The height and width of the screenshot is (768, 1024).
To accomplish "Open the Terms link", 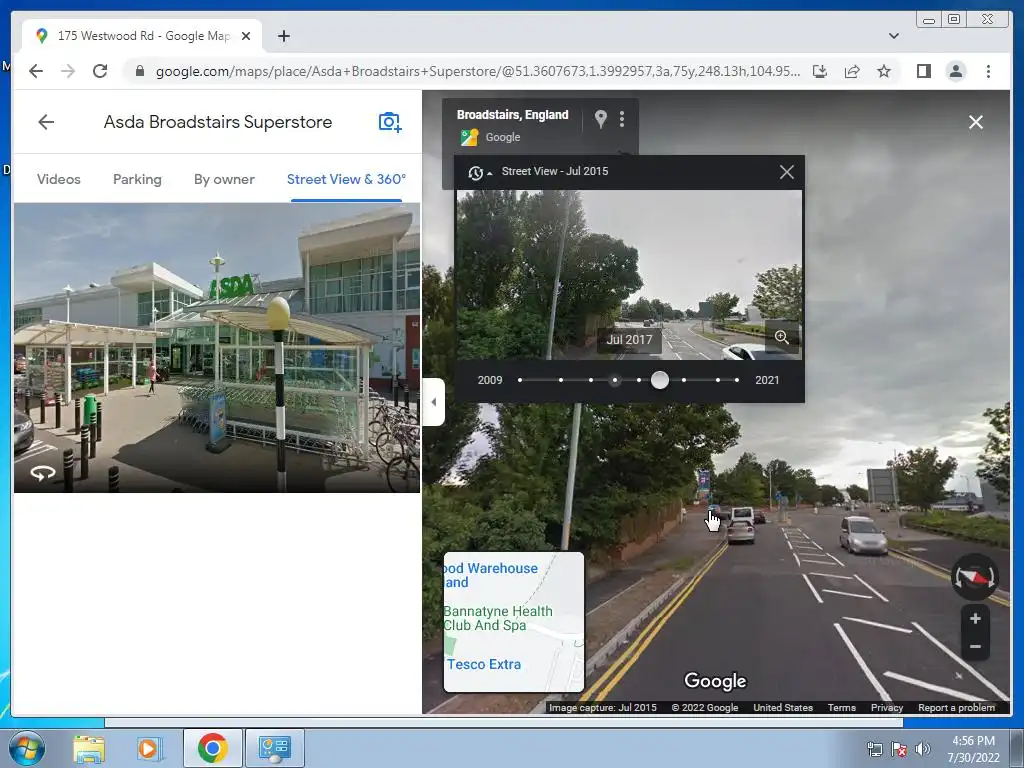I will coord(842,707).
